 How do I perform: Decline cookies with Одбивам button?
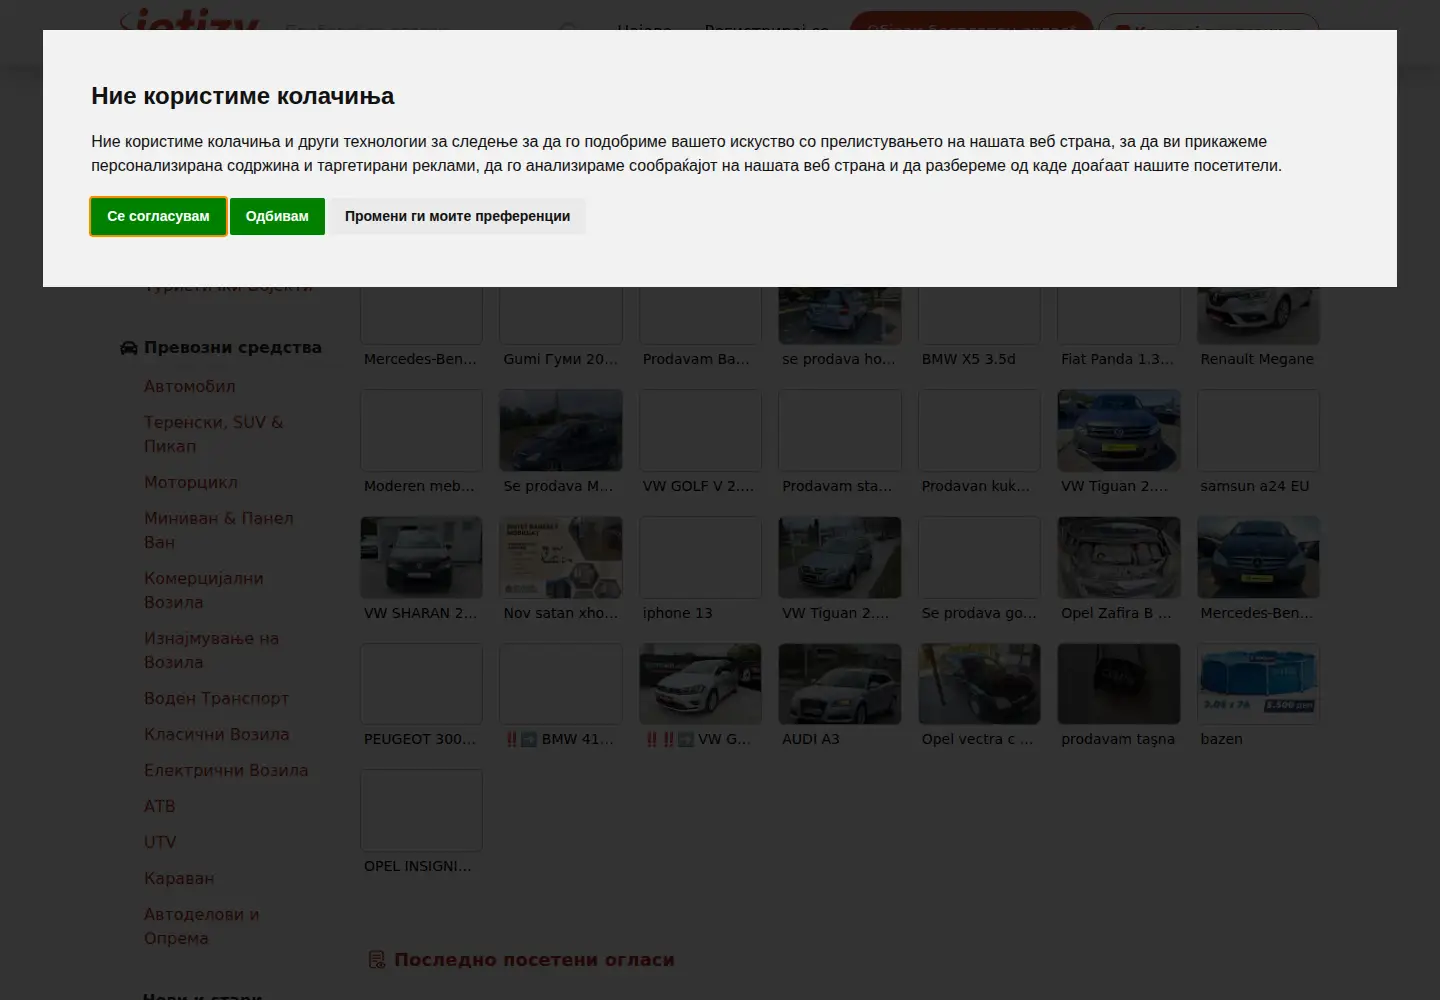click(x=277, y=216)
